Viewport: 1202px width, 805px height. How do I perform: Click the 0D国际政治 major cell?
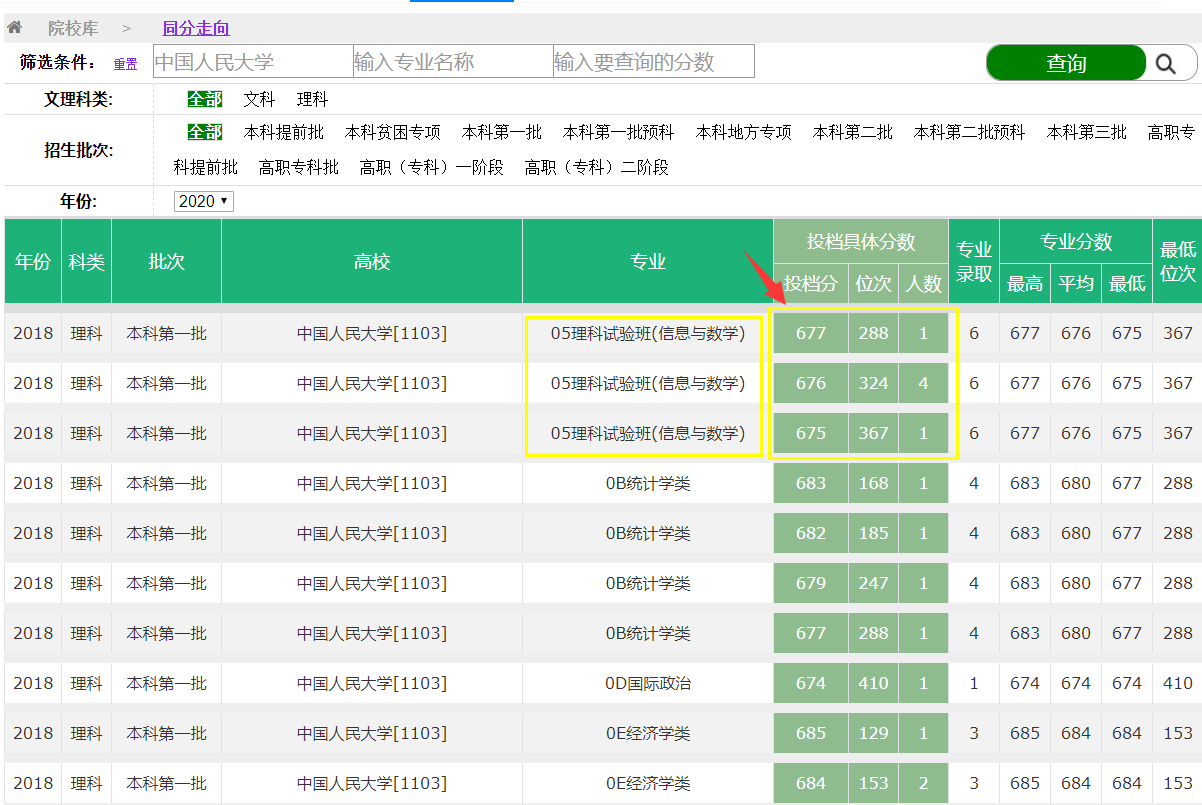coord(648,683)
